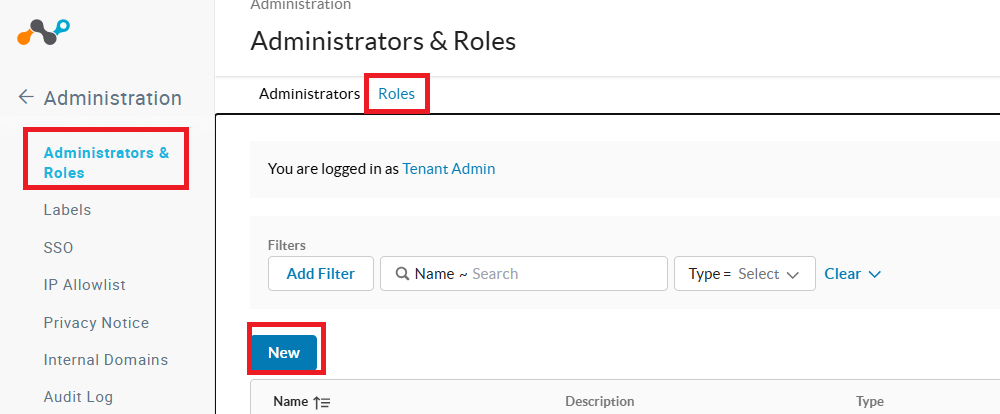Click the Clear filters link
1000x414 pixels.
coord(842,274)
